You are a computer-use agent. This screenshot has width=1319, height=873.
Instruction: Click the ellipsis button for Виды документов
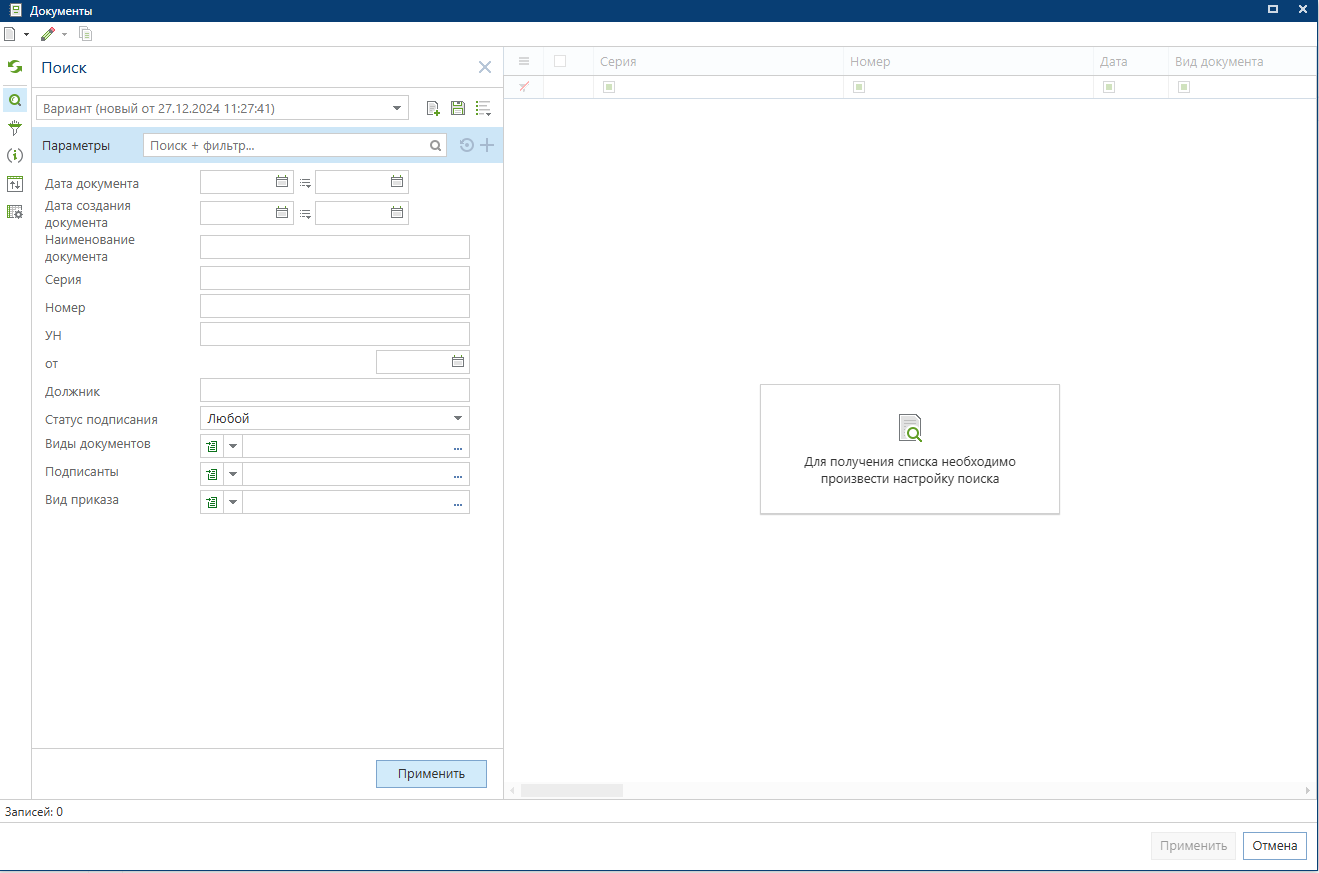(458, 447)
